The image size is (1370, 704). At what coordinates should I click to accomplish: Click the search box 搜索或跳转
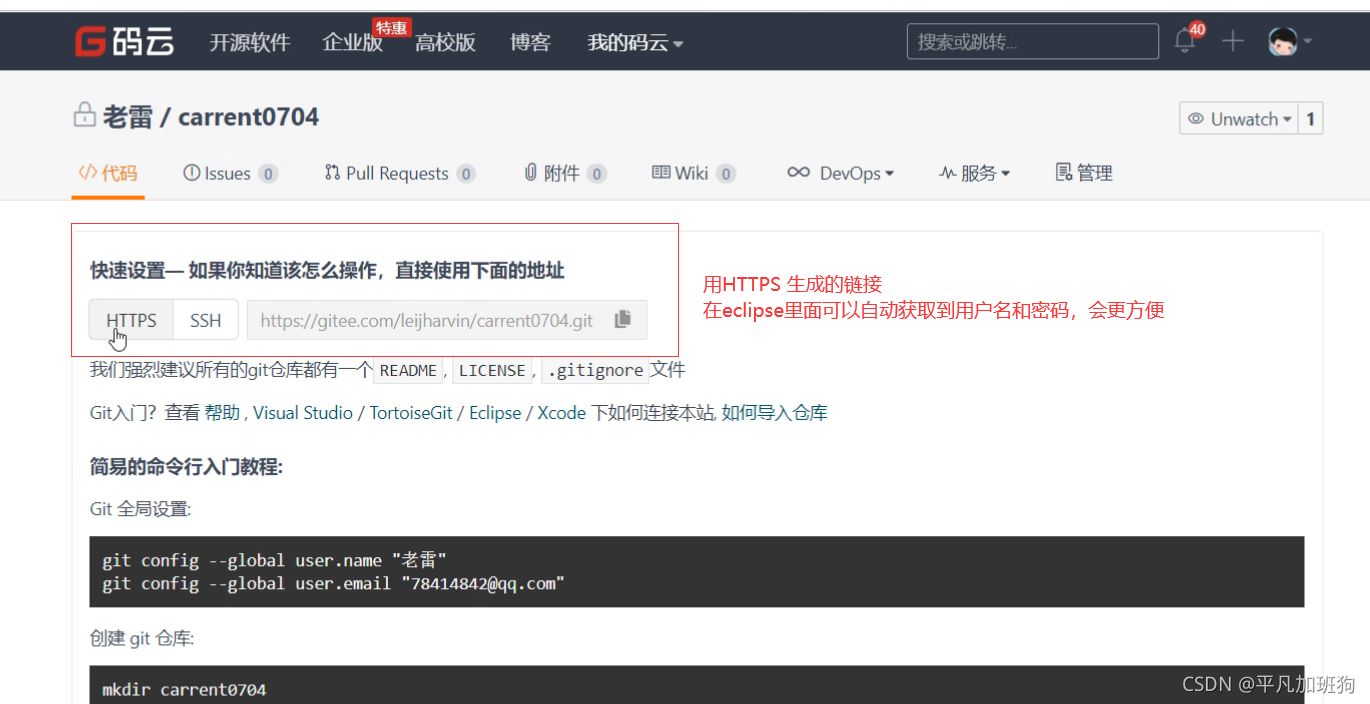1032,41
